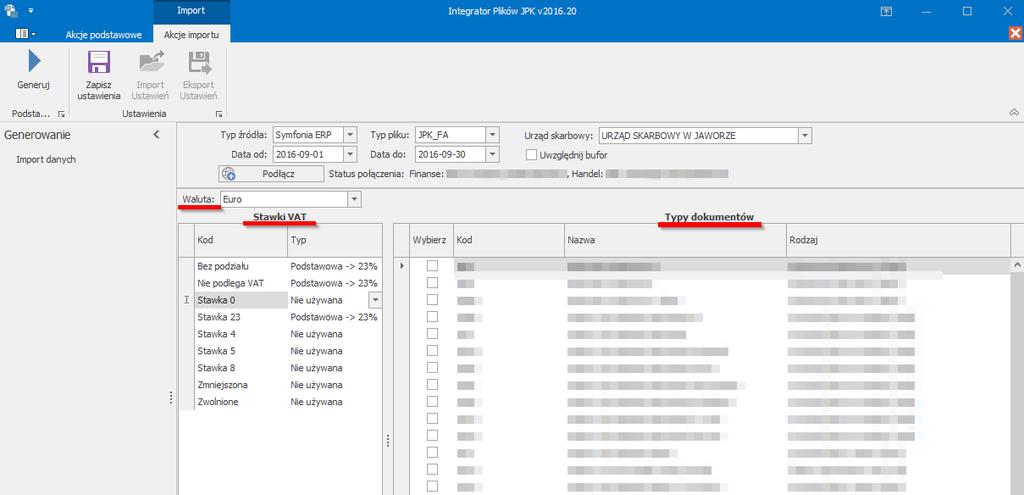Image resolution: width=1024 pixels, height=495 pixels.
Task: Click the Import contextual tab header
Action: click(x=191, y=10)
